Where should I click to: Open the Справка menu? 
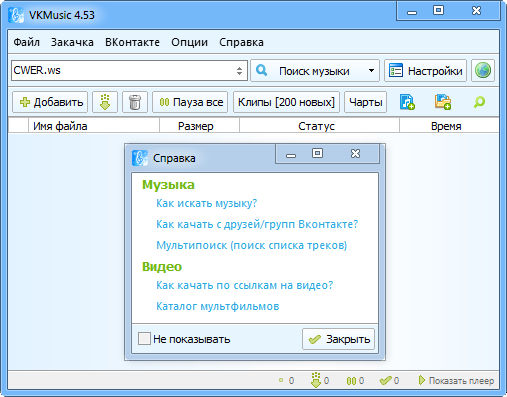[241, 42]
